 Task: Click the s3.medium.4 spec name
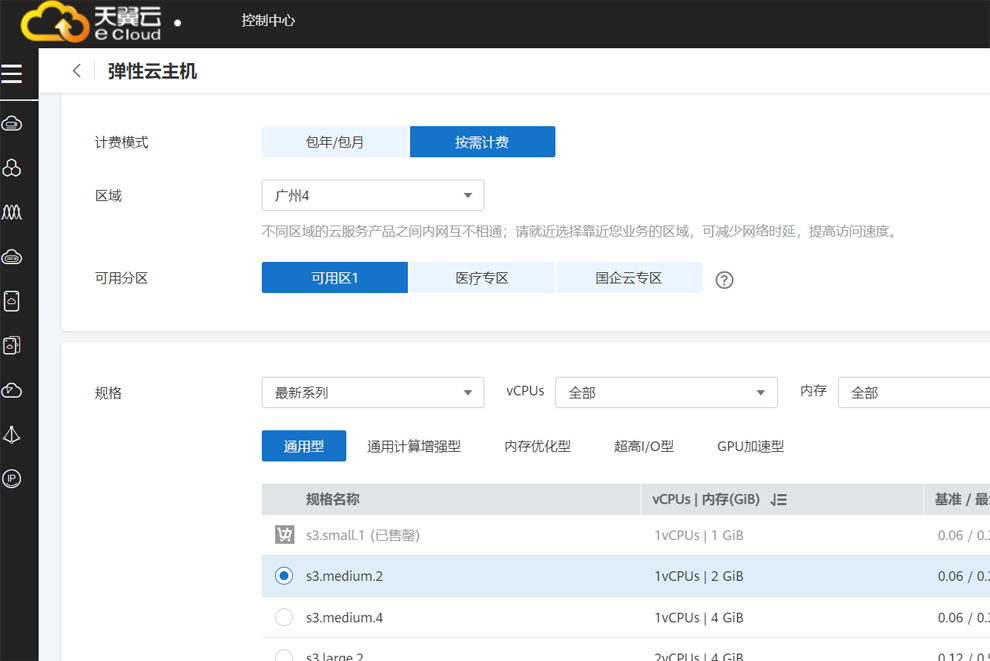(344, 617)
